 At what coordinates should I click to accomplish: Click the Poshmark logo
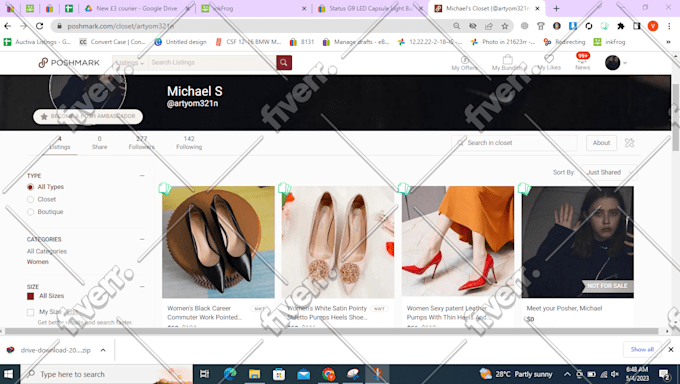(69, 63)
